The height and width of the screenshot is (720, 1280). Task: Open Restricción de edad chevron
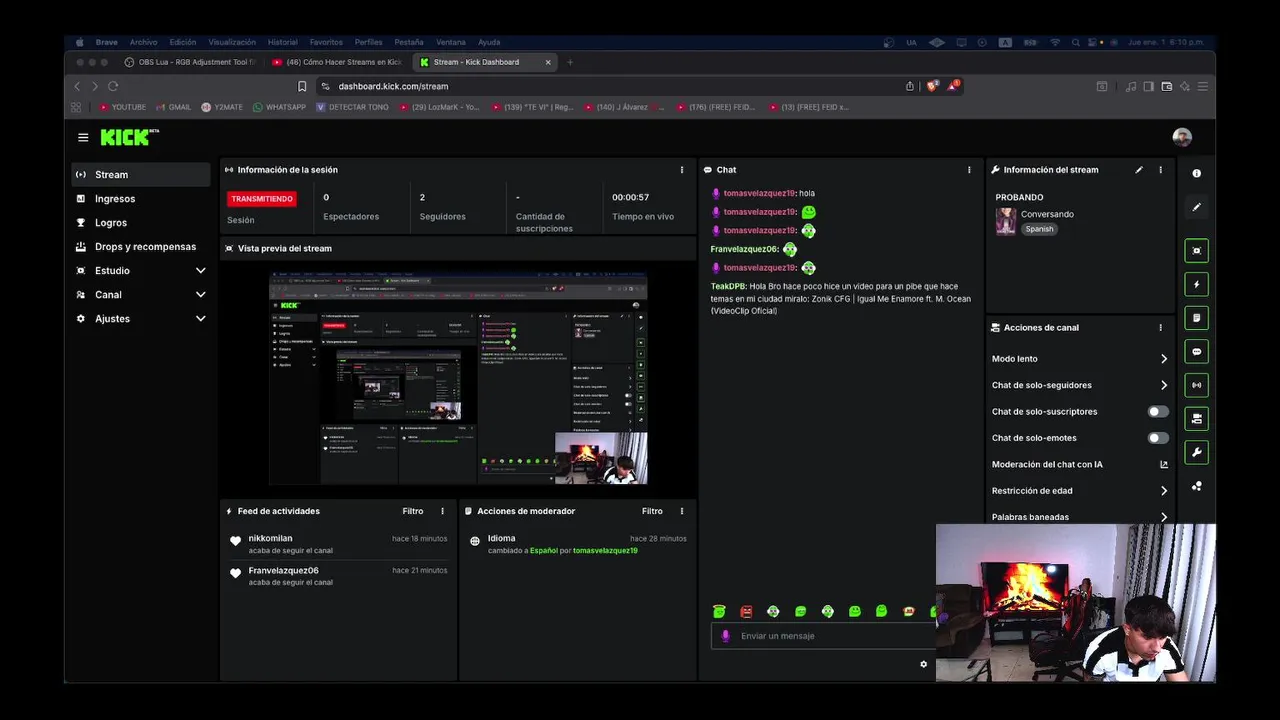(1164, 491)
